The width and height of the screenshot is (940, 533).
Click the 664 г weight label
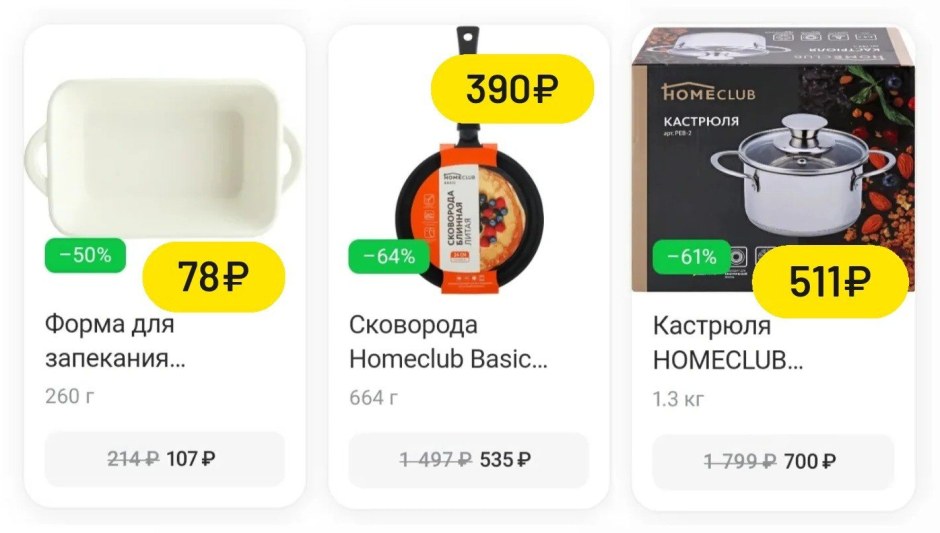pos(373,398)
